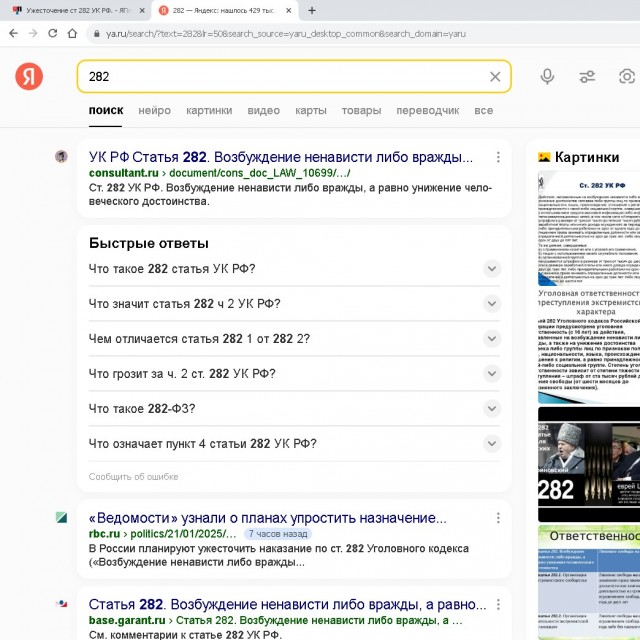Clear the search field with X icon
Viewport: 640px width, 640px height.
pyautogui.click(x=495, y=76)
